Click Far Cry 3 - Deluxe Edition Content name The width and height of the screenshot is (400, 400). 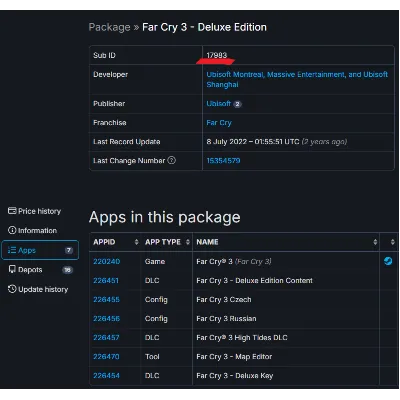click(x=254, y=280)
